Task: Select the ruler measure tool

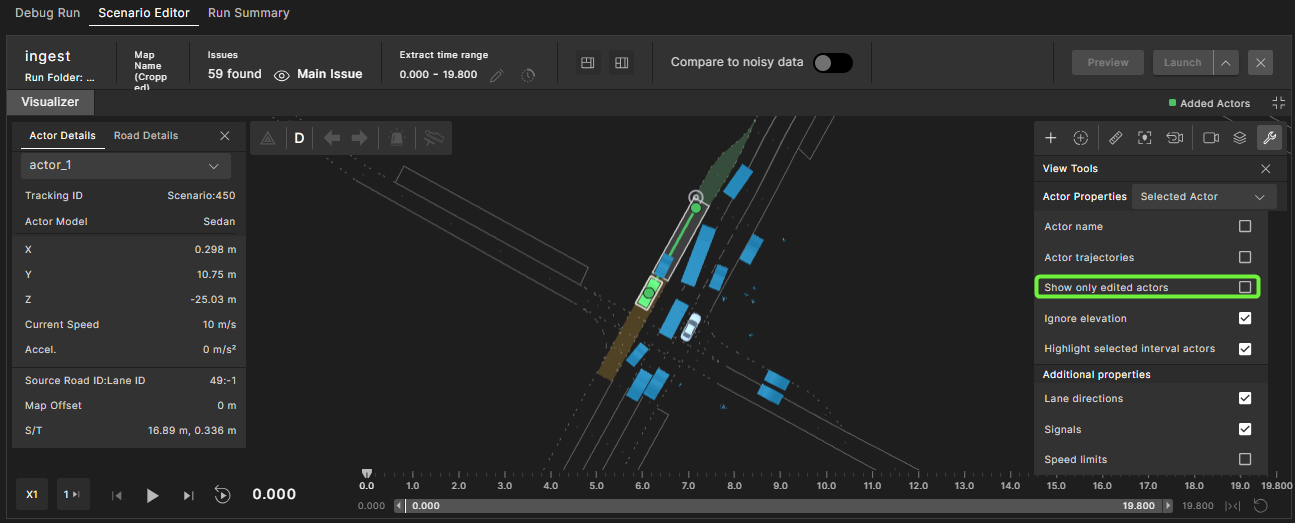Action: tap(1116, 138)
